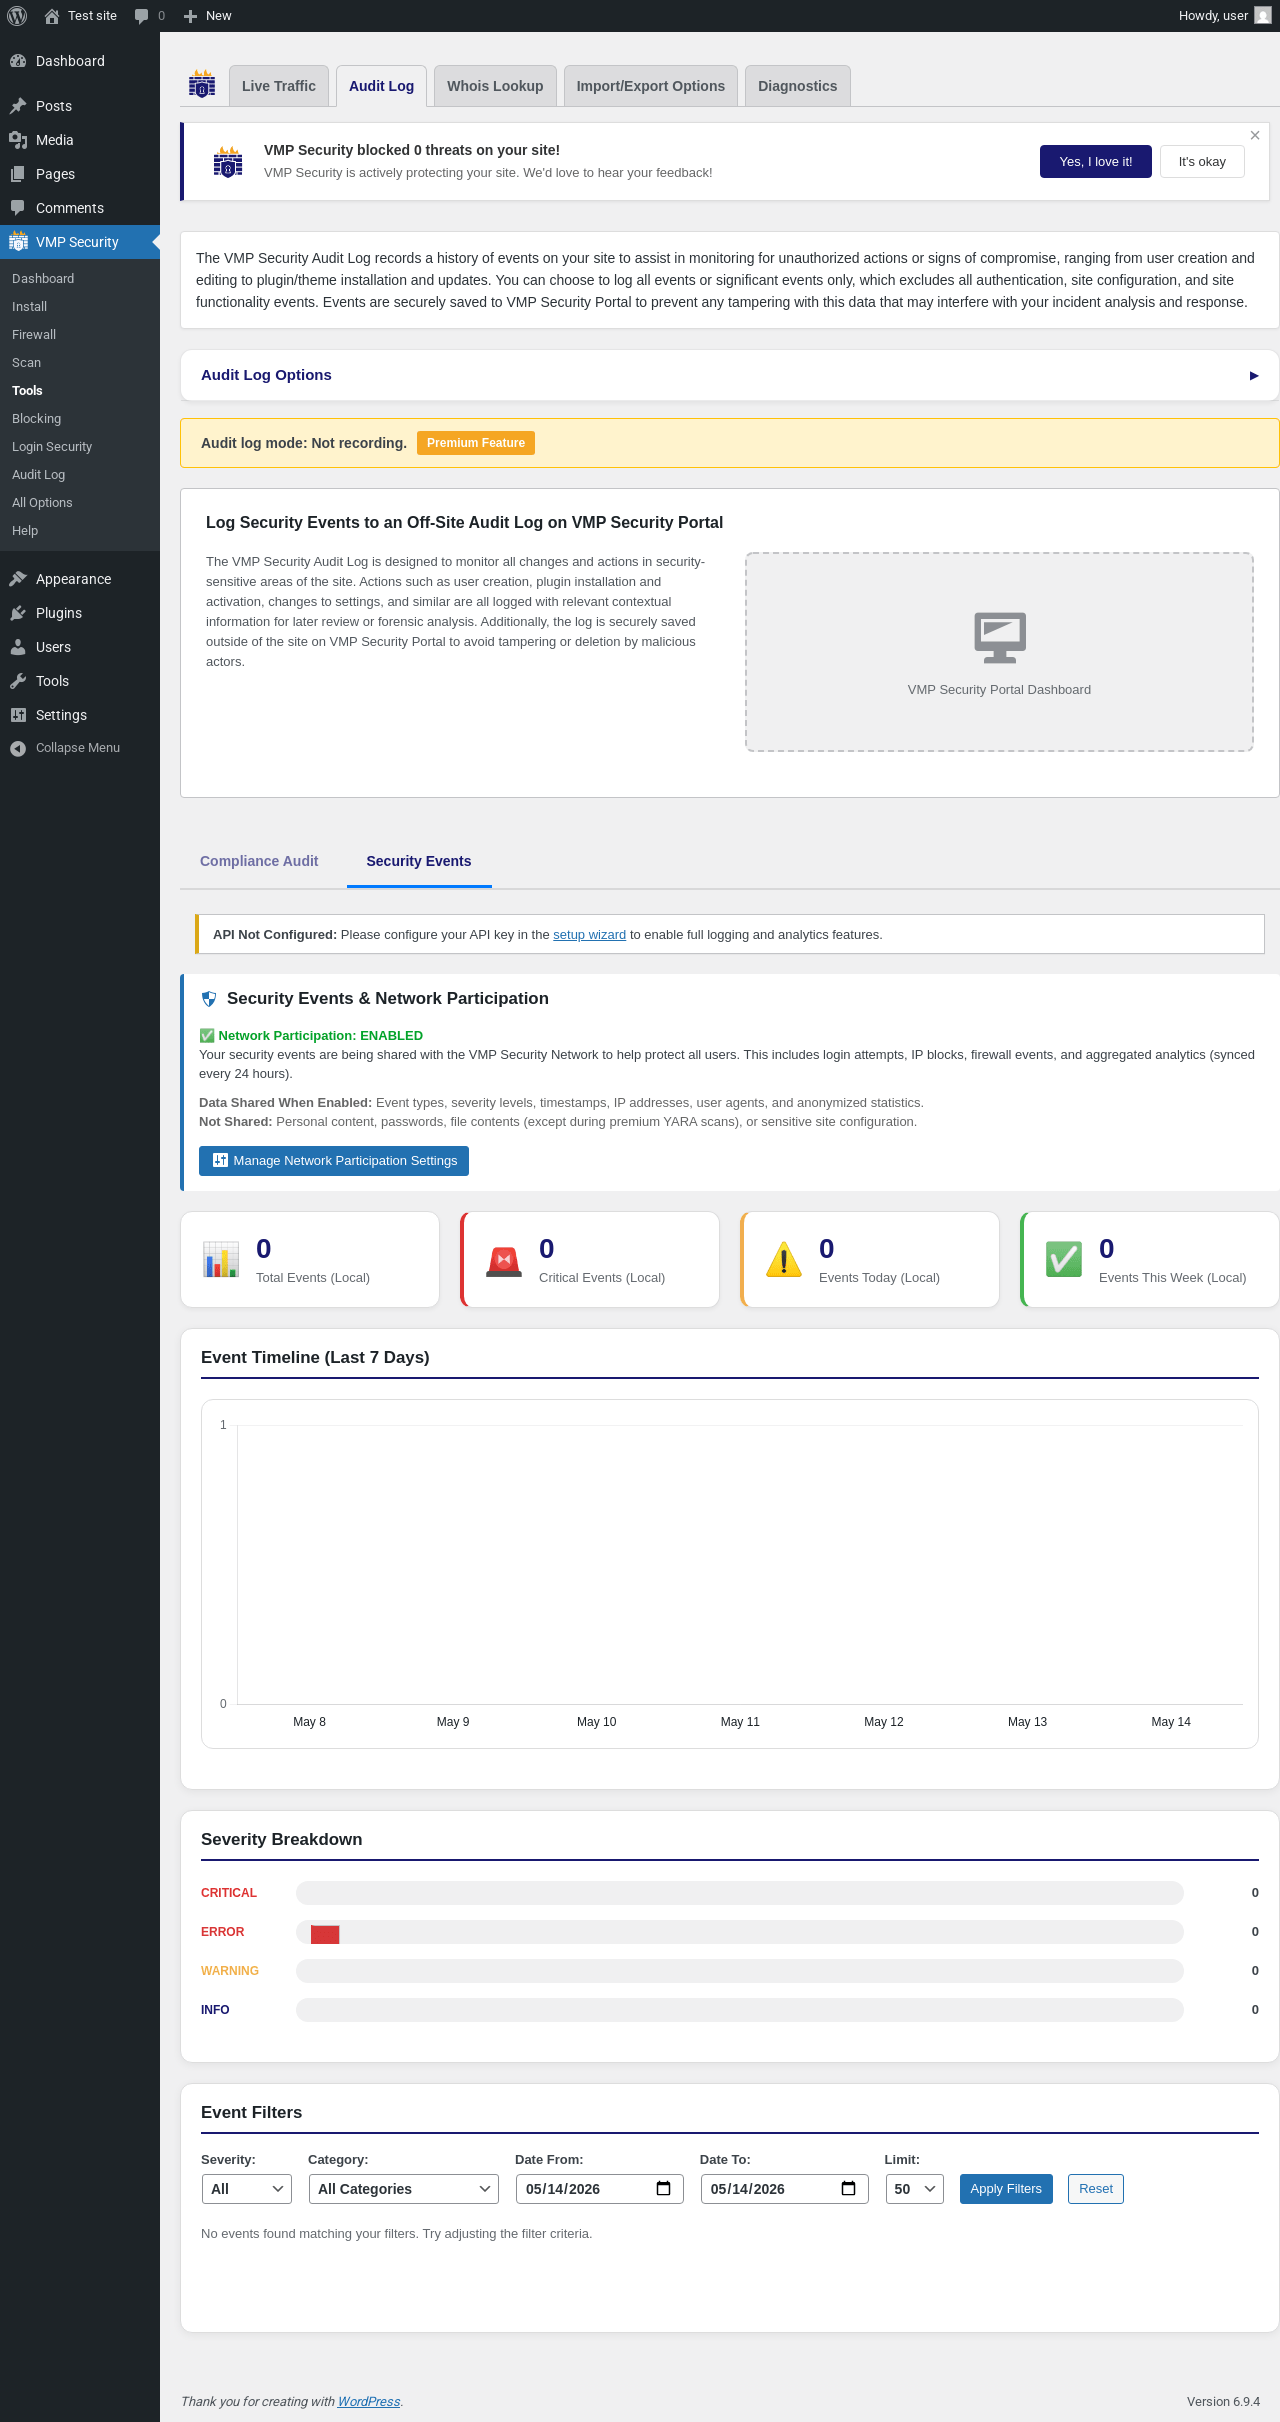Click the Critical Events siren icon
The image size is (1280, 2422).
click(x=504, y=1260)
